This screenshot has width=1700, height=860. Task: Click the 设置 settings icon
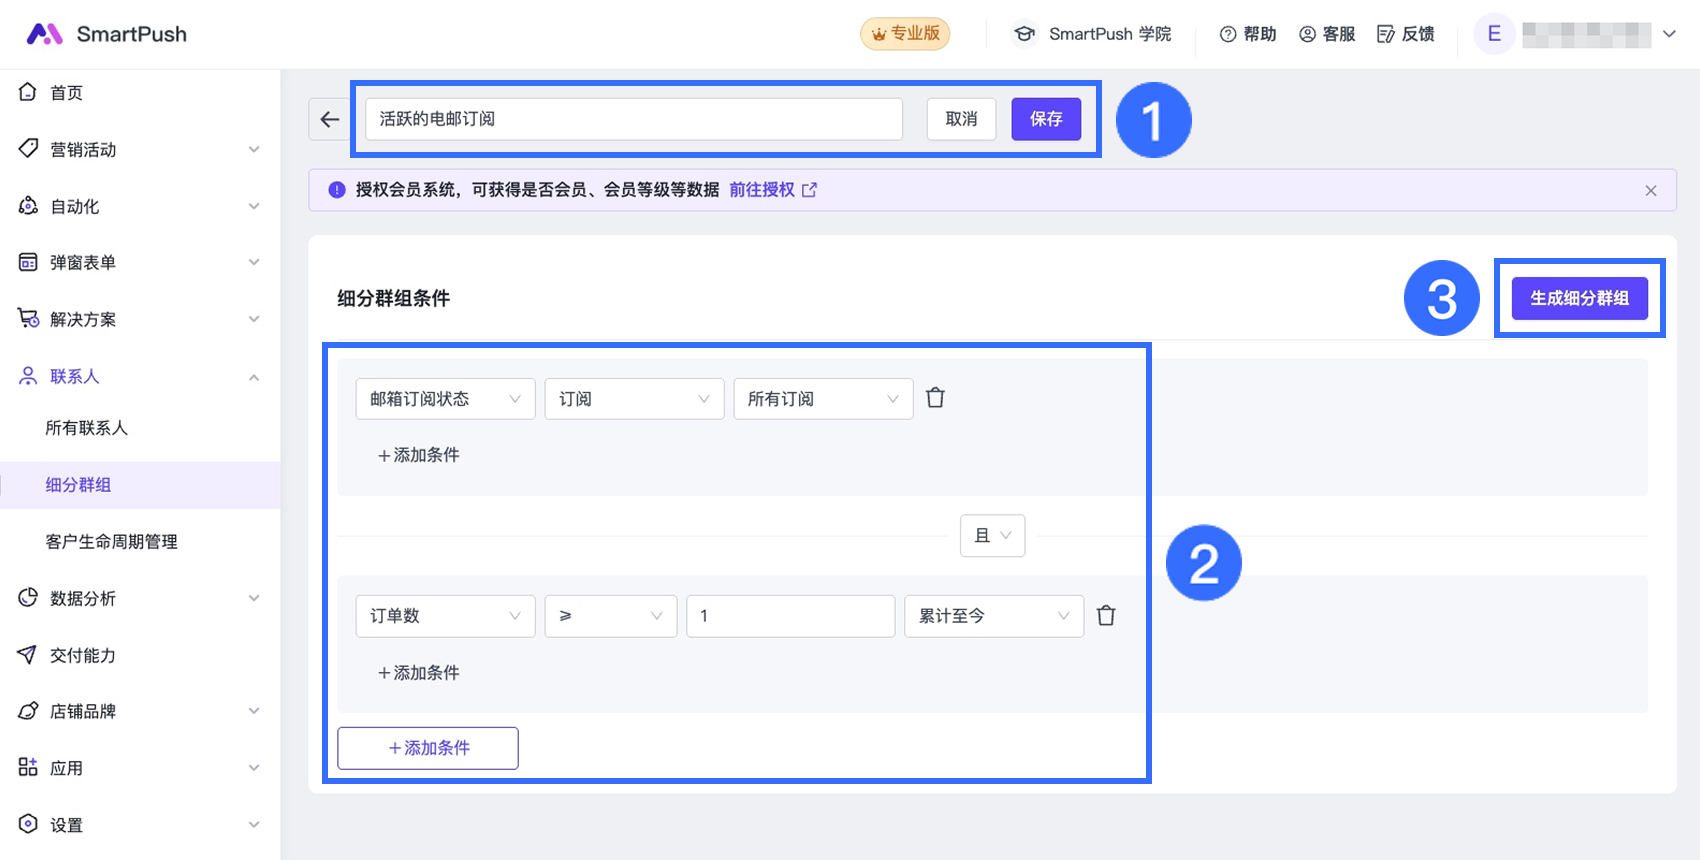[28, 824]
